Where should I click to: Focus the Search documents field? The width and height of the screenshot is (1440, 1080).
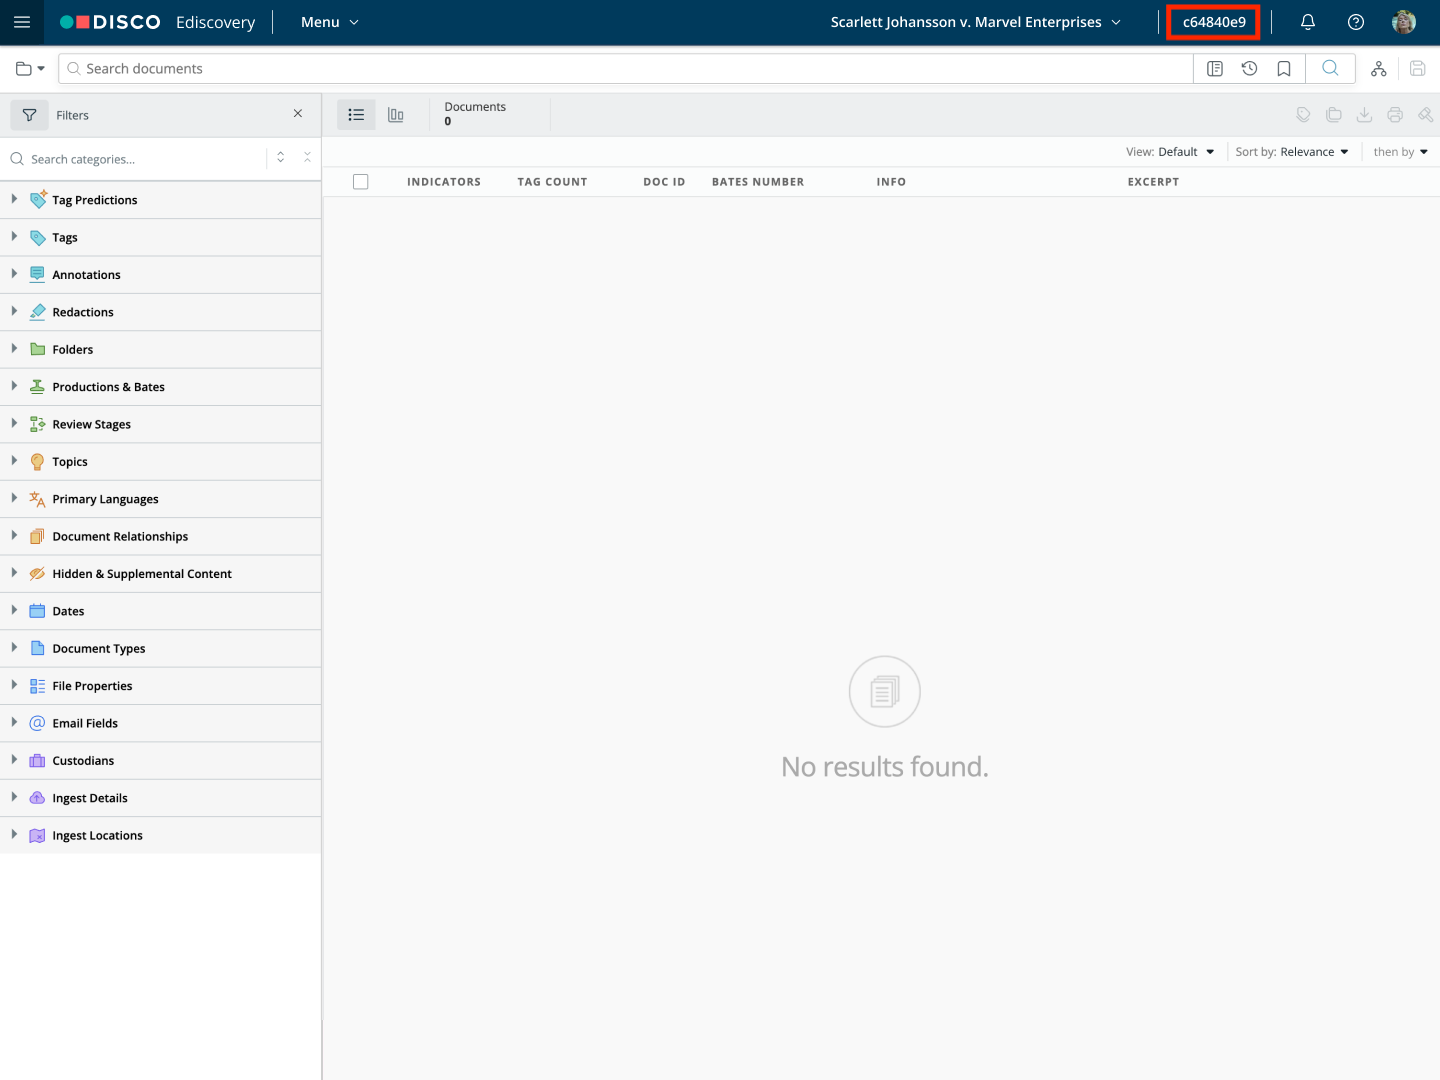(626, 69)
